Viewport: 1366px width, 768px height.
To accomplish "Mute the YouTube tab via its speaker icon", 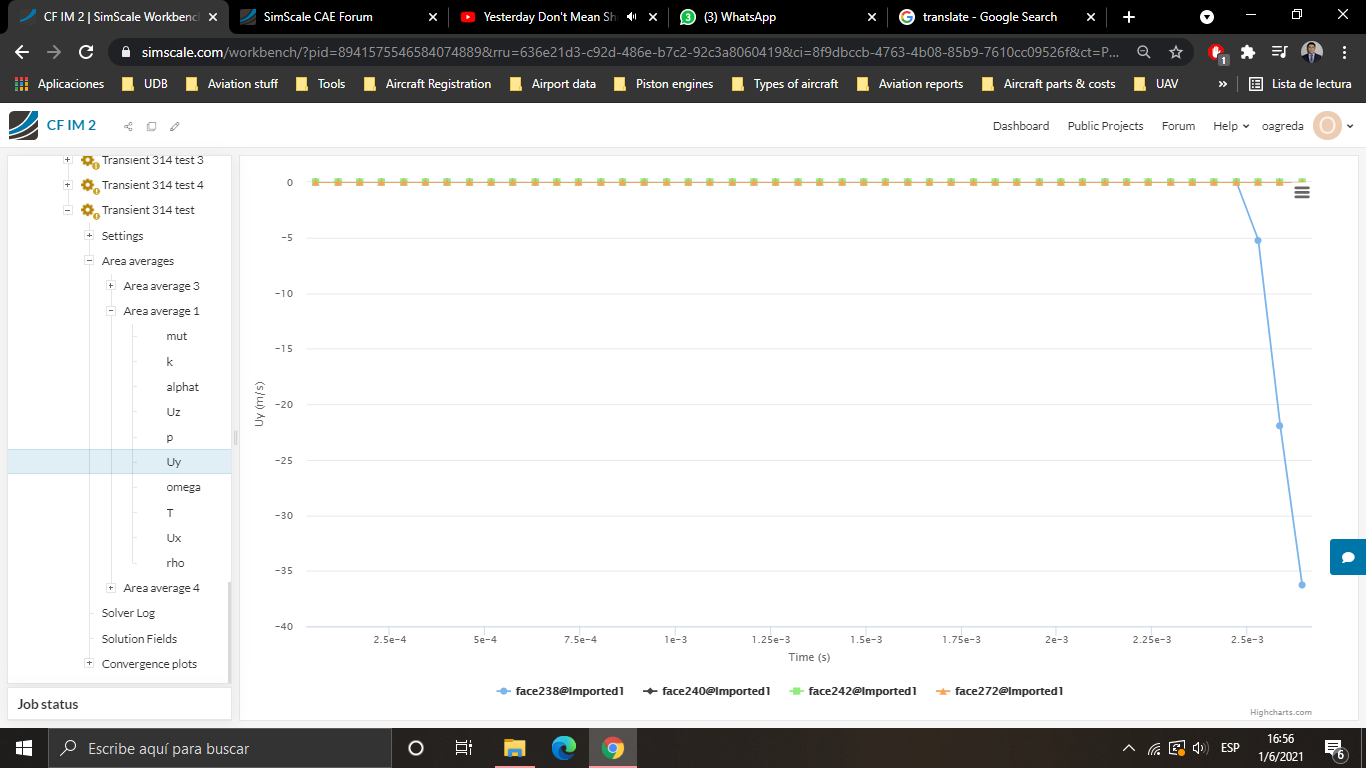I will click(x=631, y=17).
